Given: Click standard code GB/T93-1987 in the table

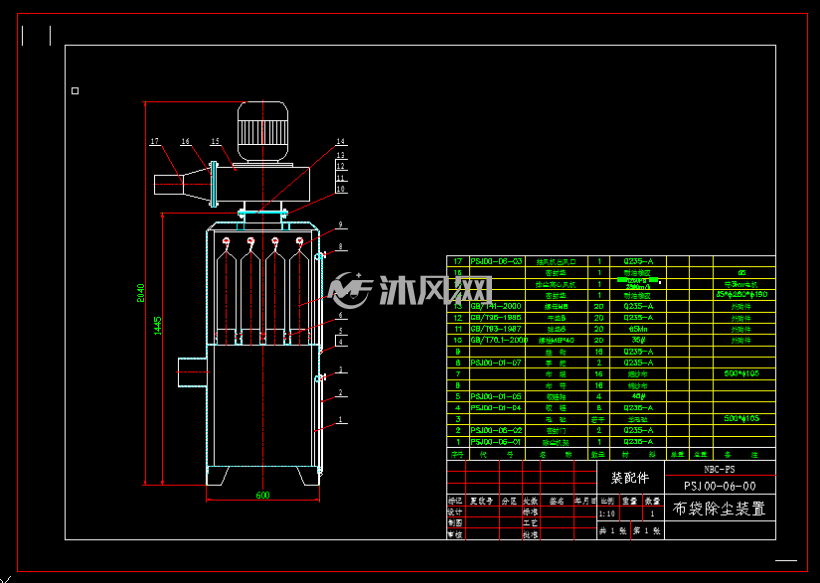Looking at the screenshot, I should tap(496, 329).
